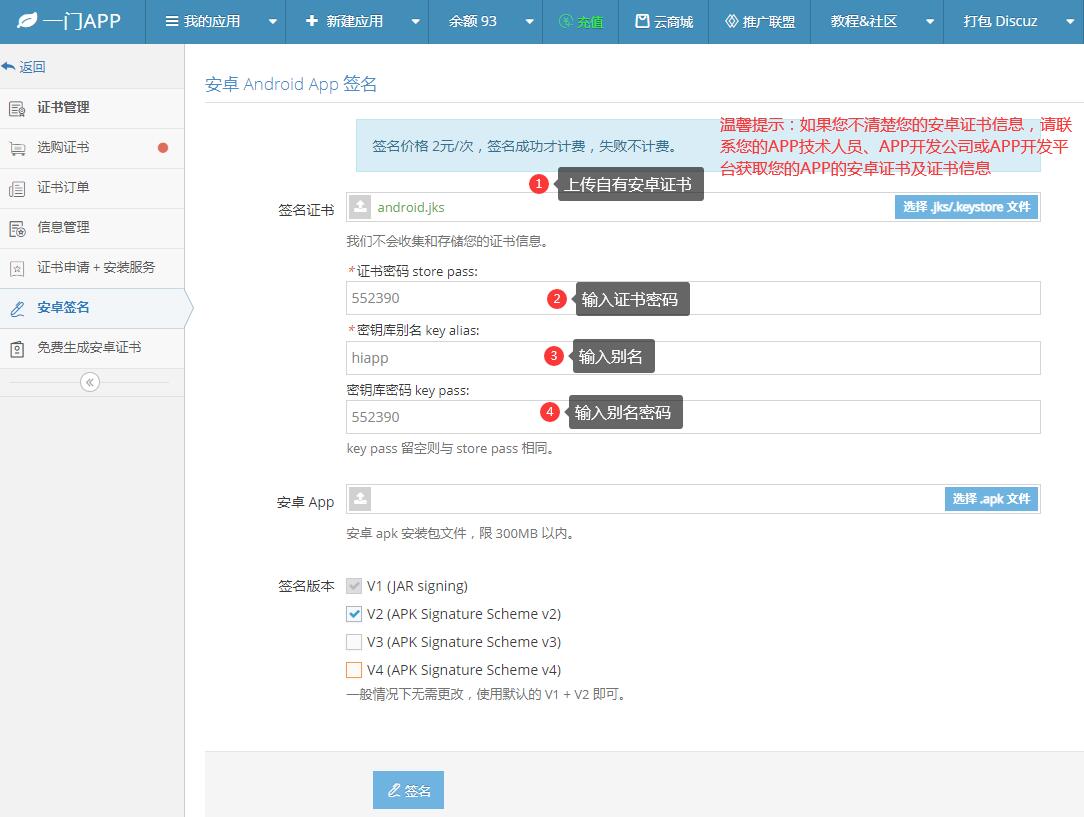Click the 免费生成安卓证书 badge icon
Viewport: 1084px width, 817px height.
17,348
